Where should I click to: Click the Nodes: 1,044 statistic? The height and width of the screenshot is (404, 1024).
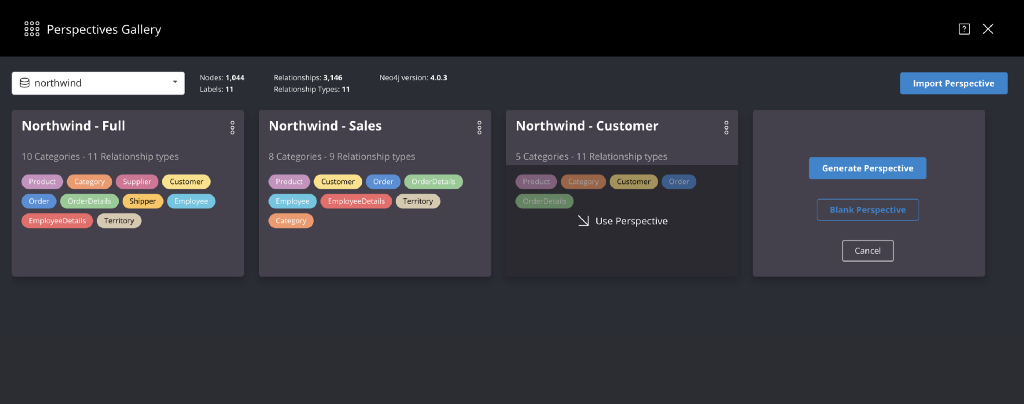pyautogui.click(x=222, y=78)
